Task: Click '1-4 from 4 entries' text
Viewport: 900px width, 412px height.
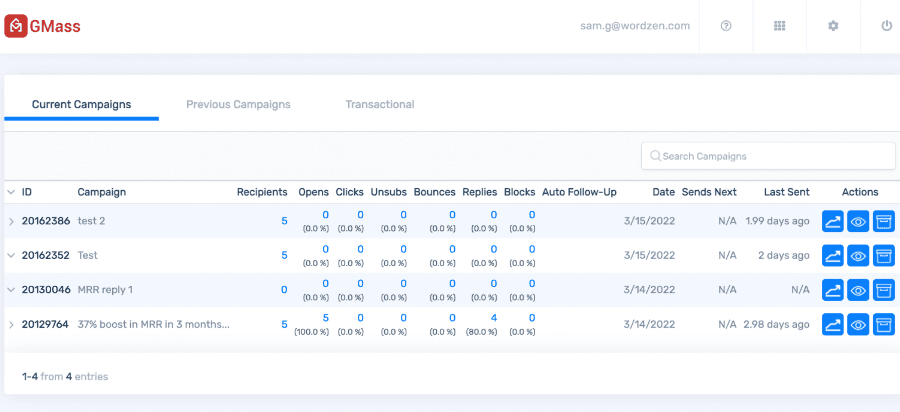Action: (65, 377)
